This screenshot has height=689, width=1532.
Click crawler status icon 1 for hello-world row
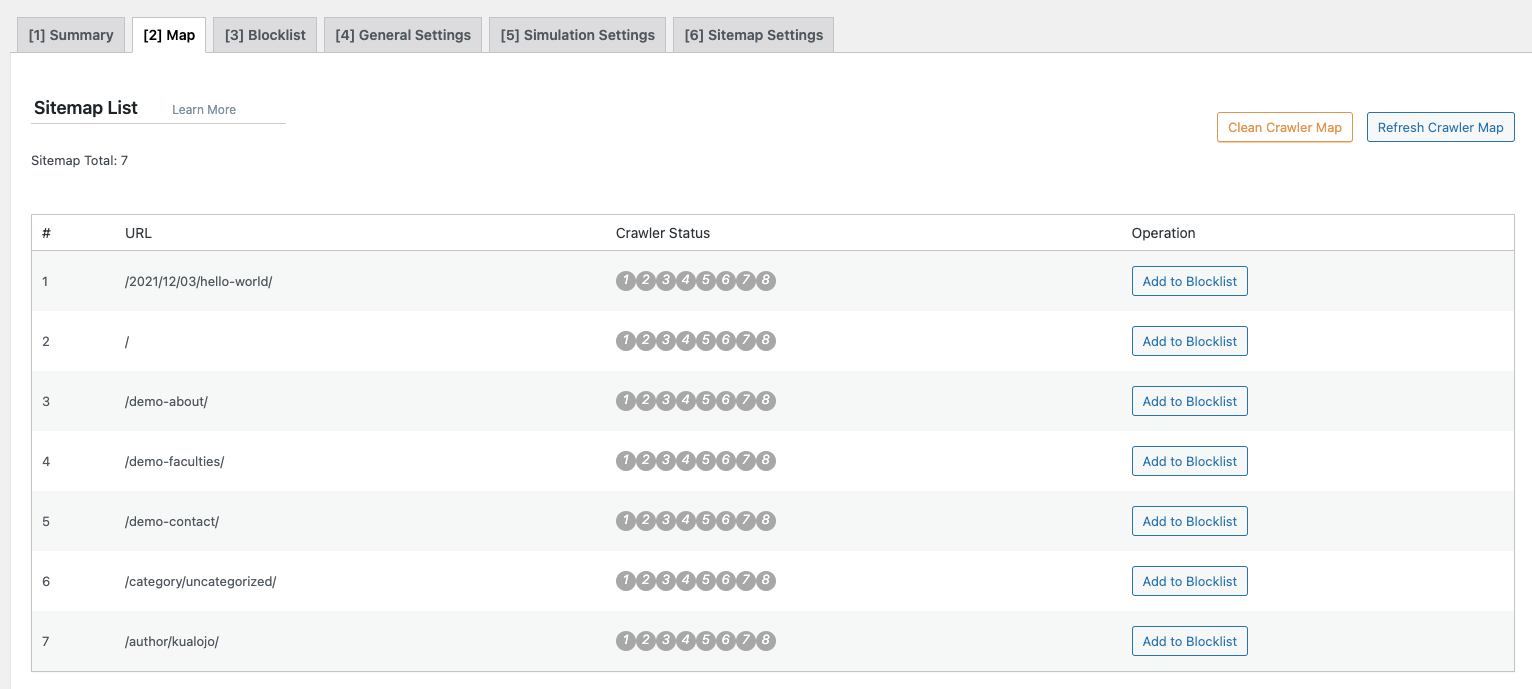point(626,281)
